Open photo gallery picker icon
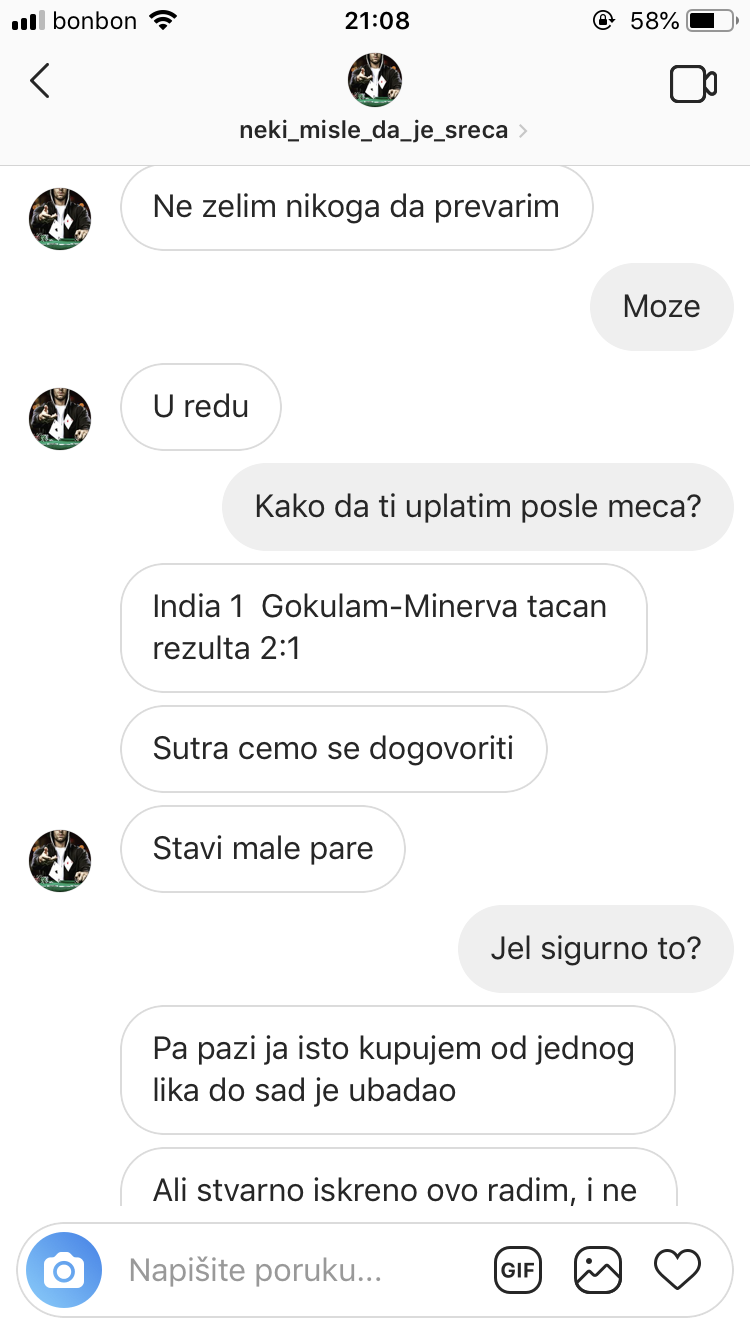The width and height of the screenshot is (750, 1334). point(598,1271)
